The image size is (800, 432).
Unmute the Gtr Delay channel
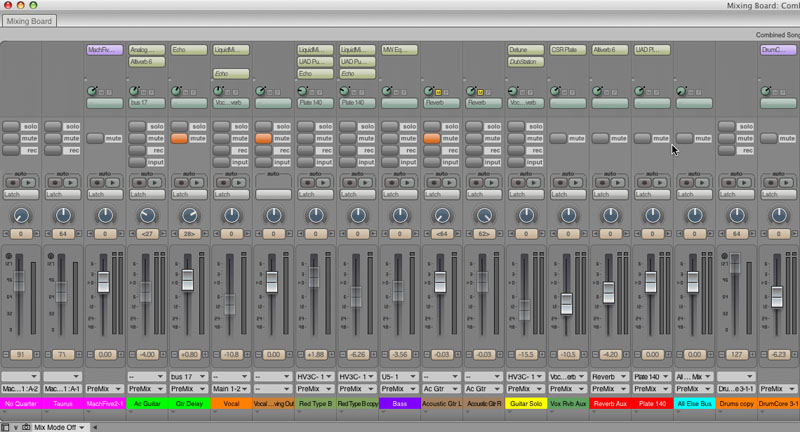pos(179,138)
